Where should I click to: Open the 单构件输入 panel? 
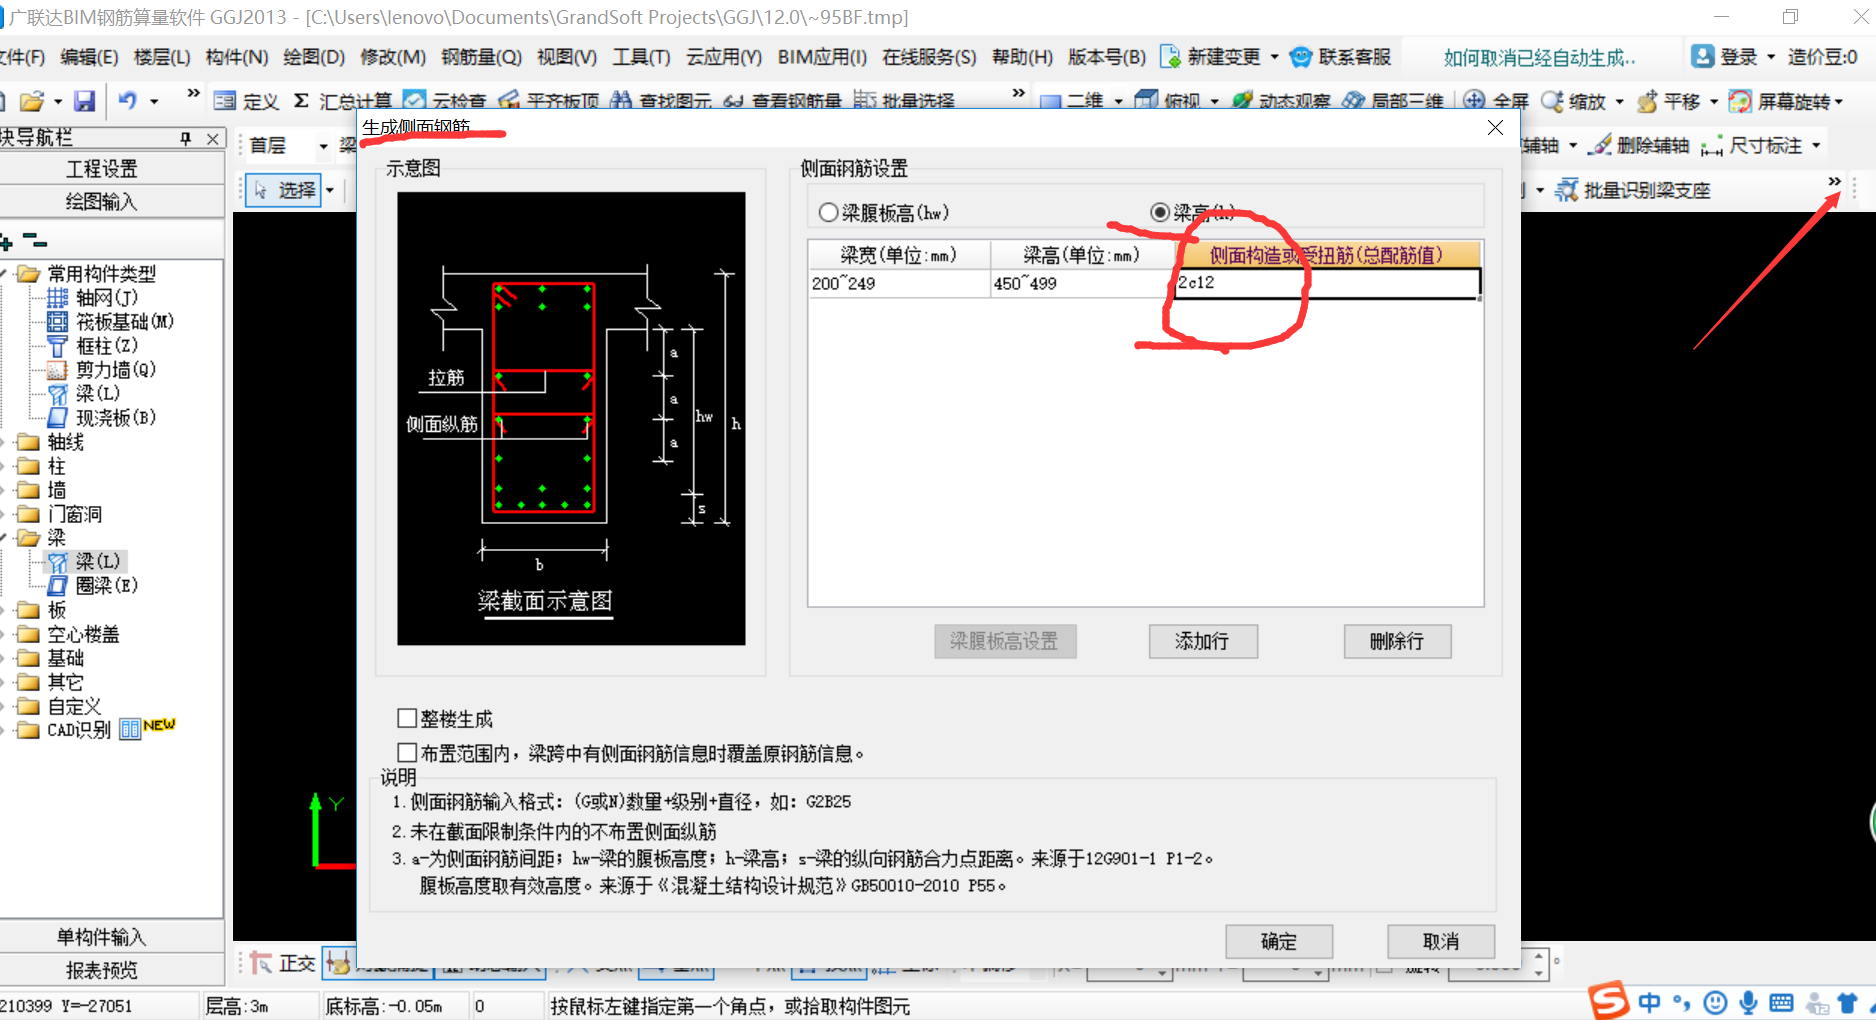coord(102,936)
